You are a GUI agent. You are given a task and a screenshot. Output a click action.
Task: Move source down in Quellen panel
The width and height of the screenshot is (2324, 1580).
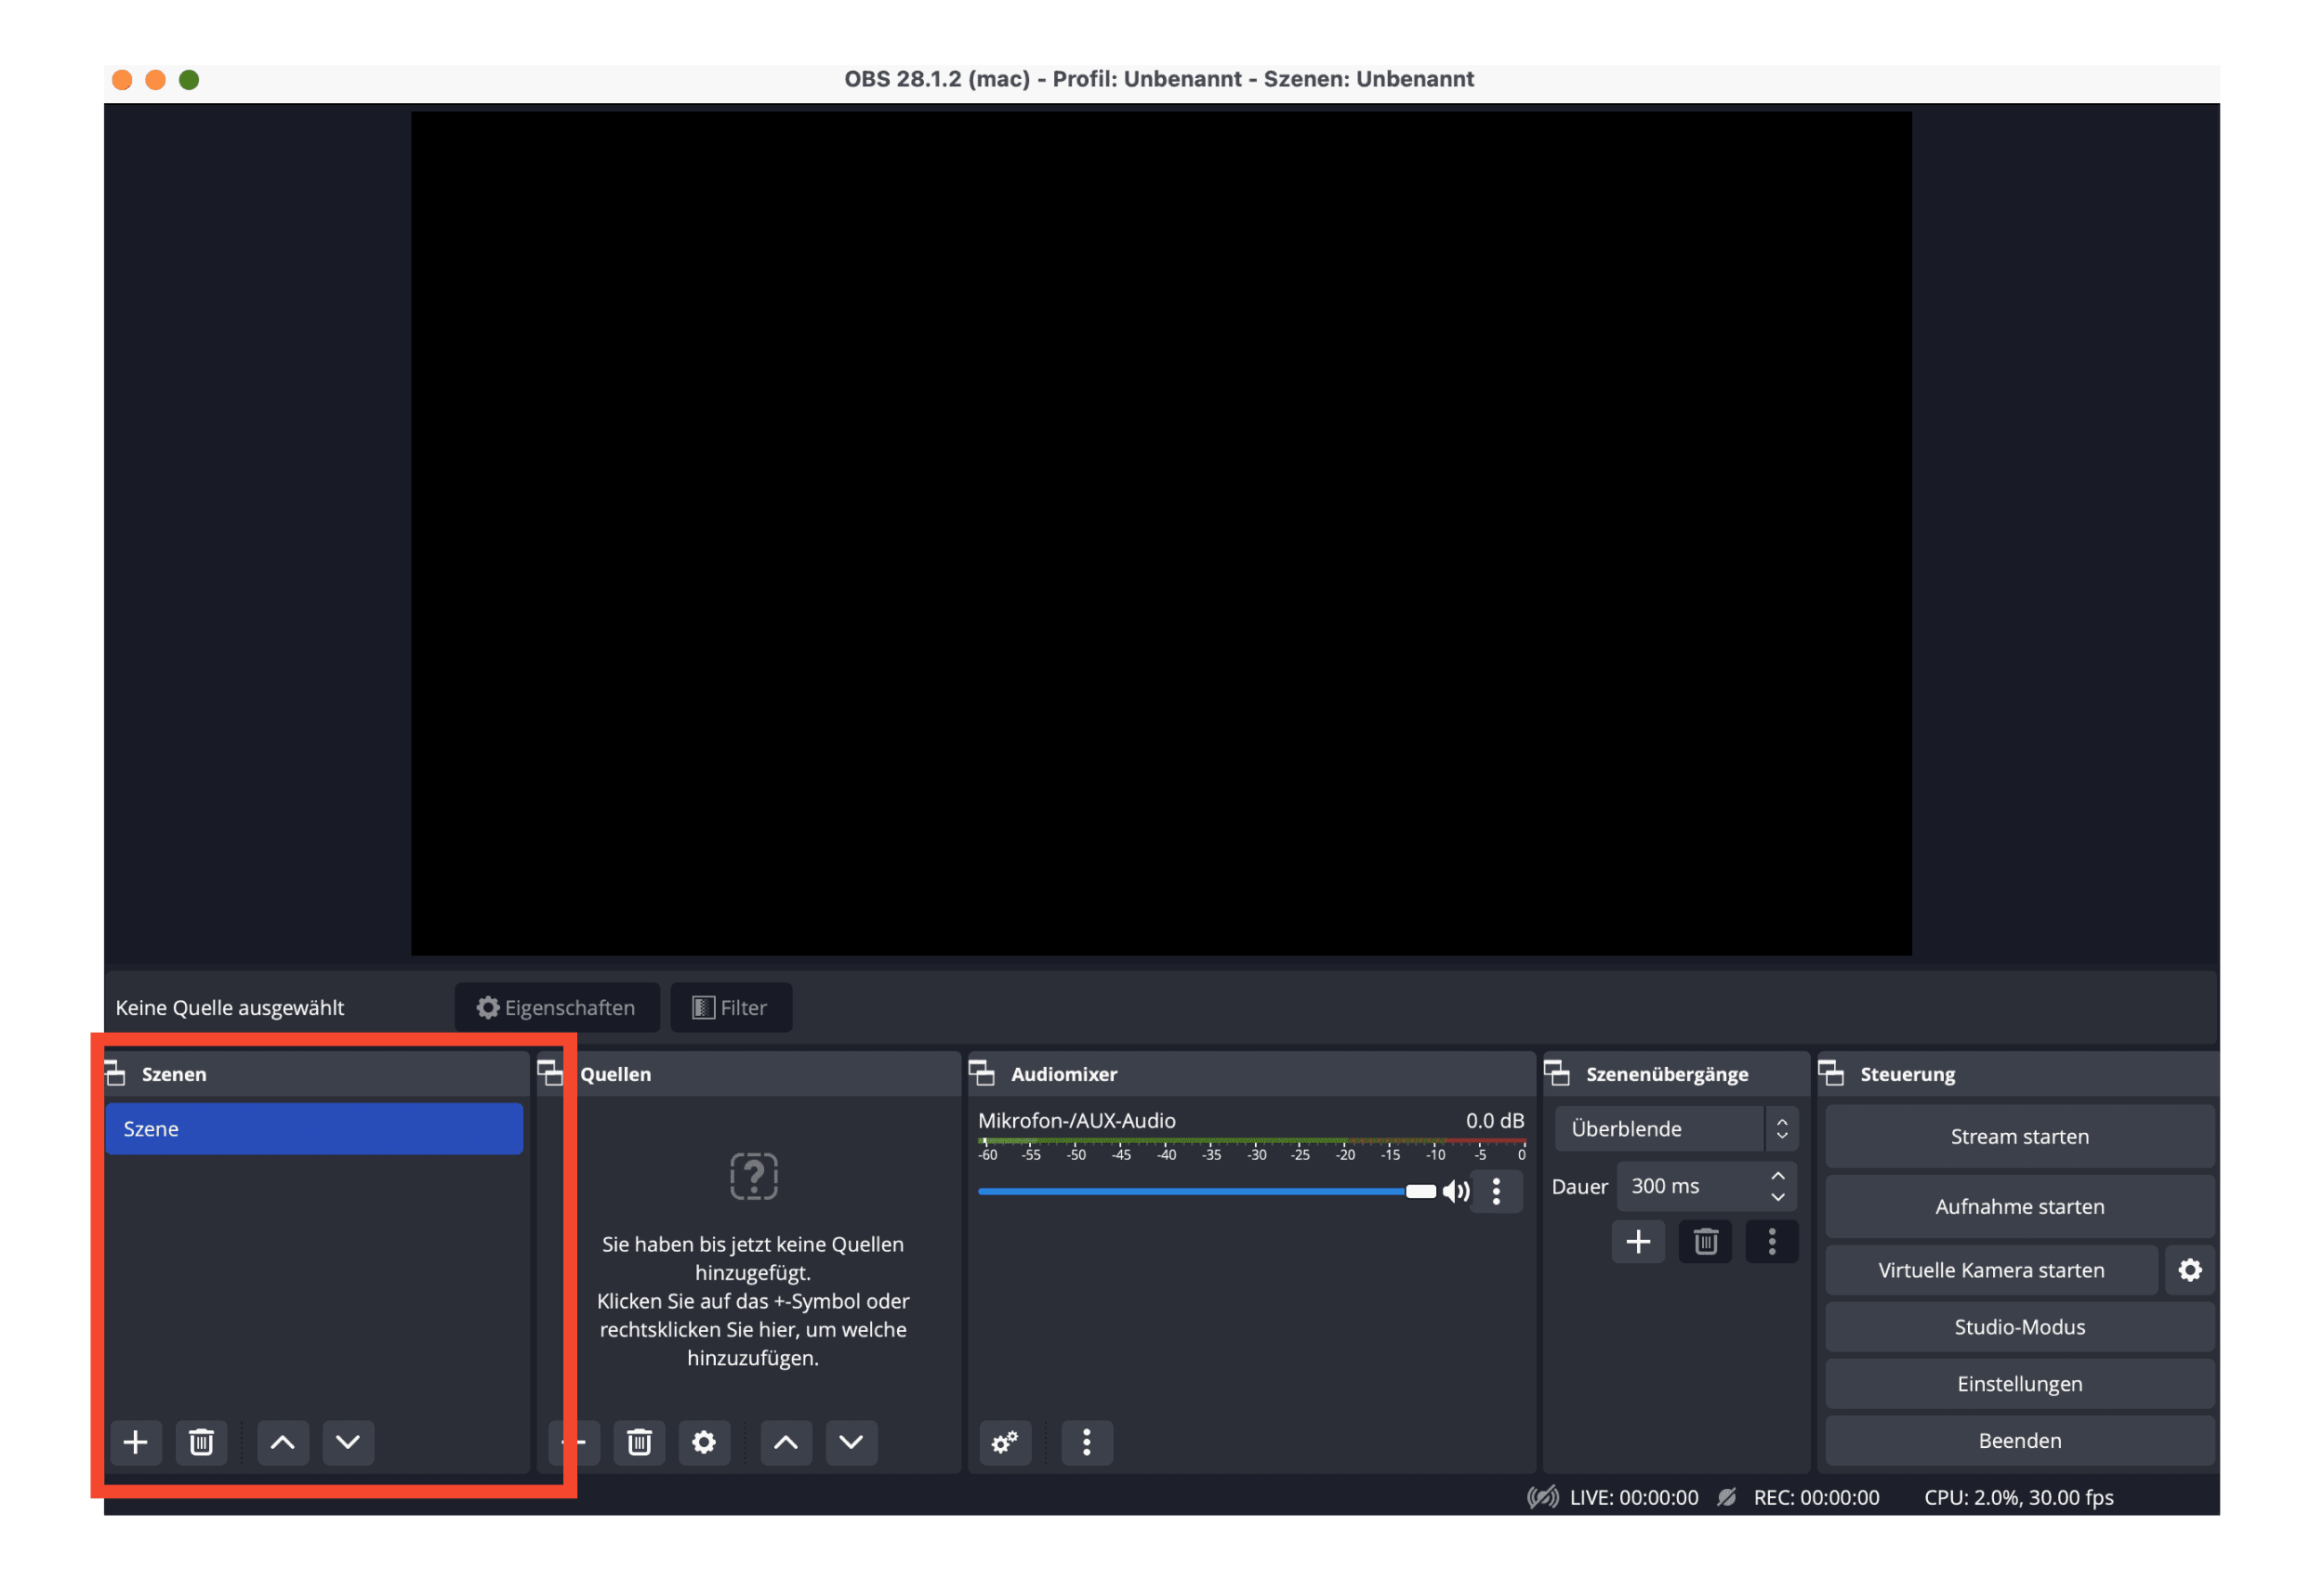pos(851,1442)
